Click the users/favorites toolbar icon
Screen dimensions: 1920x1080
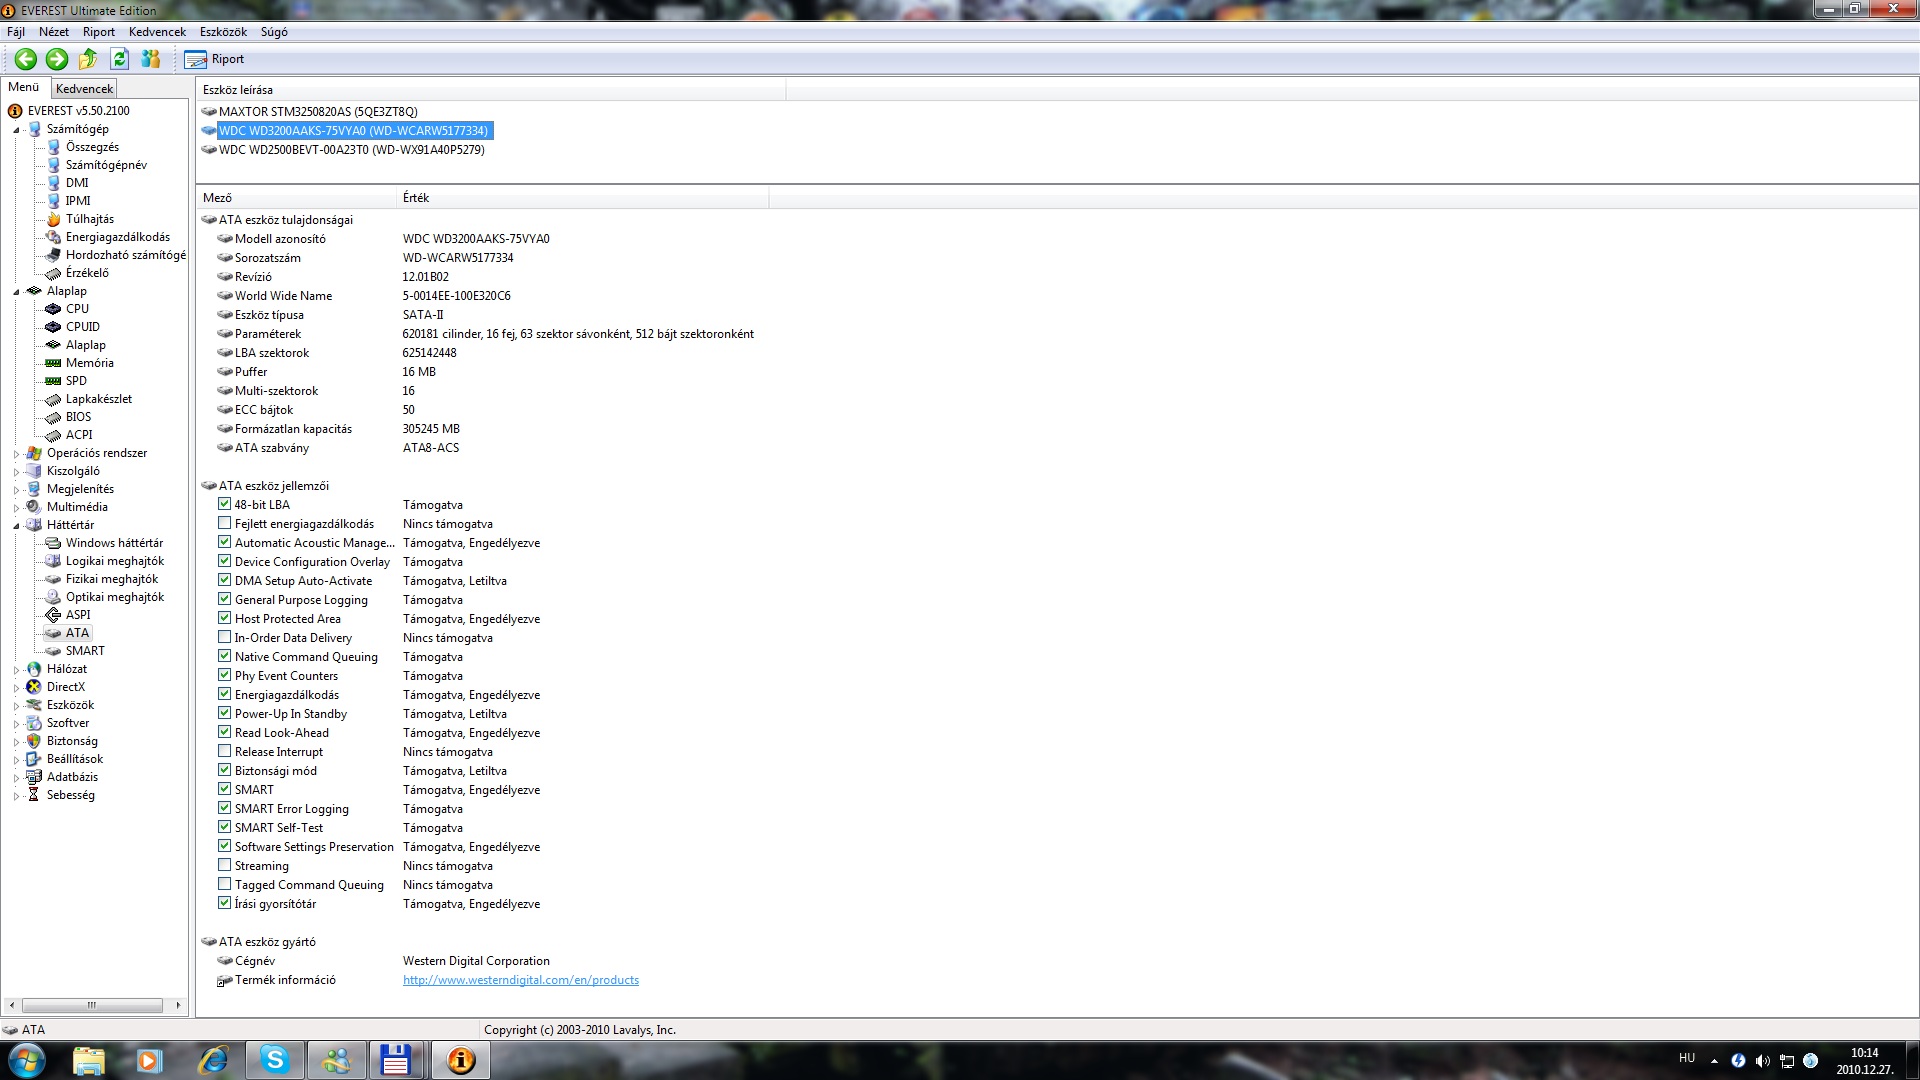point(150,59)
